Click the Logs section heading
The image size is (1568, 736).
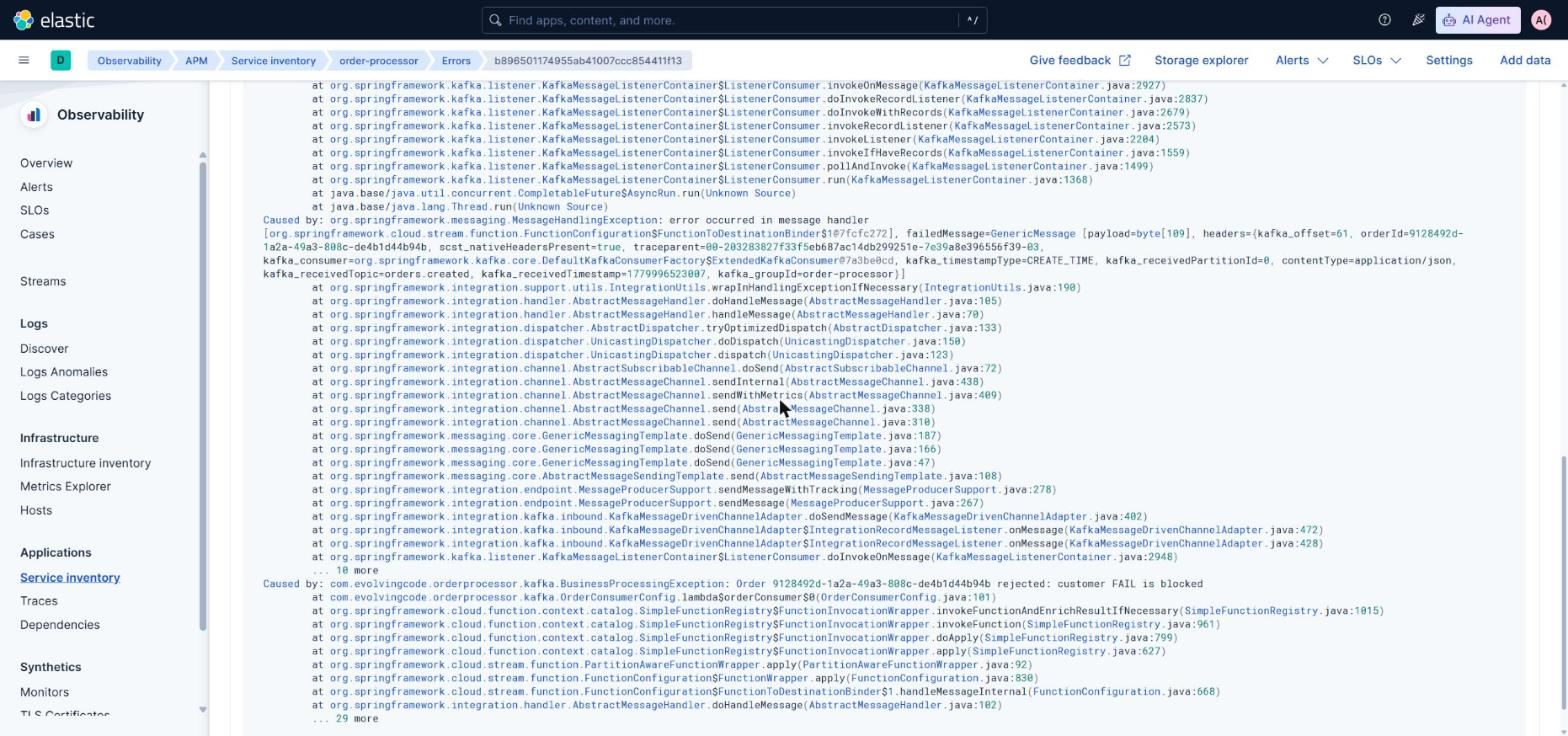[x=34, y=324]
